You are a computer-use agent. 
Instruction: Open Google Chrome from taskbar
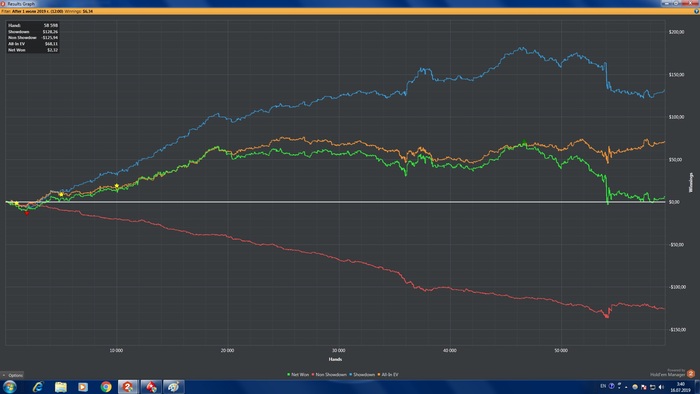coord(106,387)
